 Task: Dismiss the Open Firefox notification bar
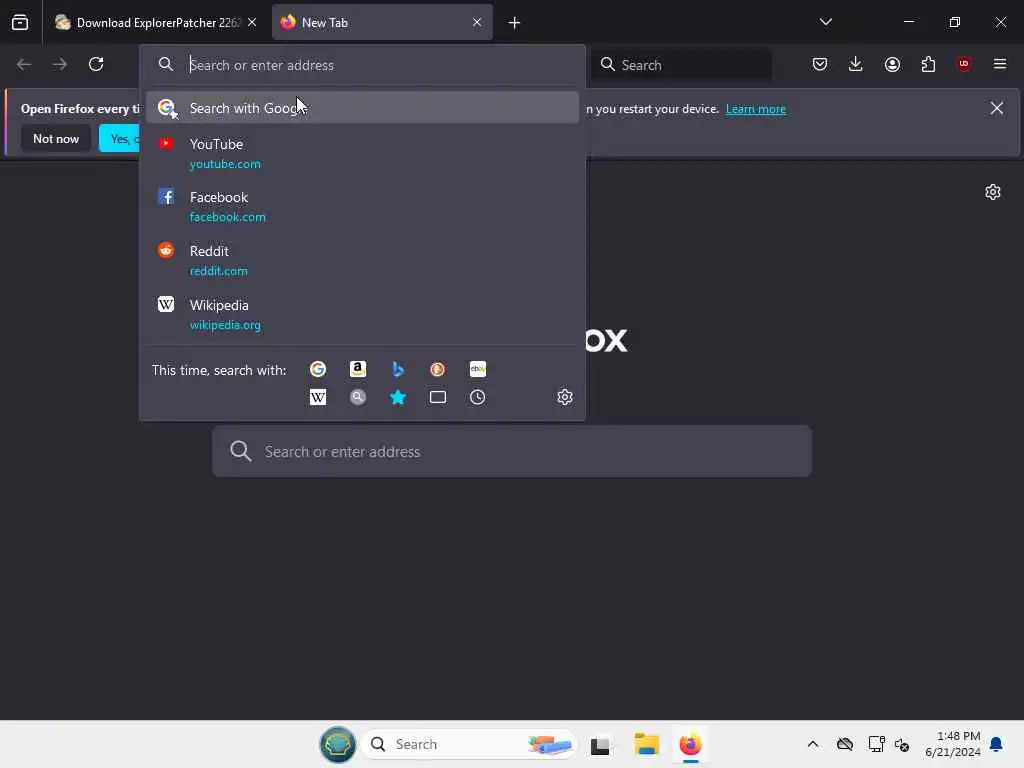click(x=997, y=108)
